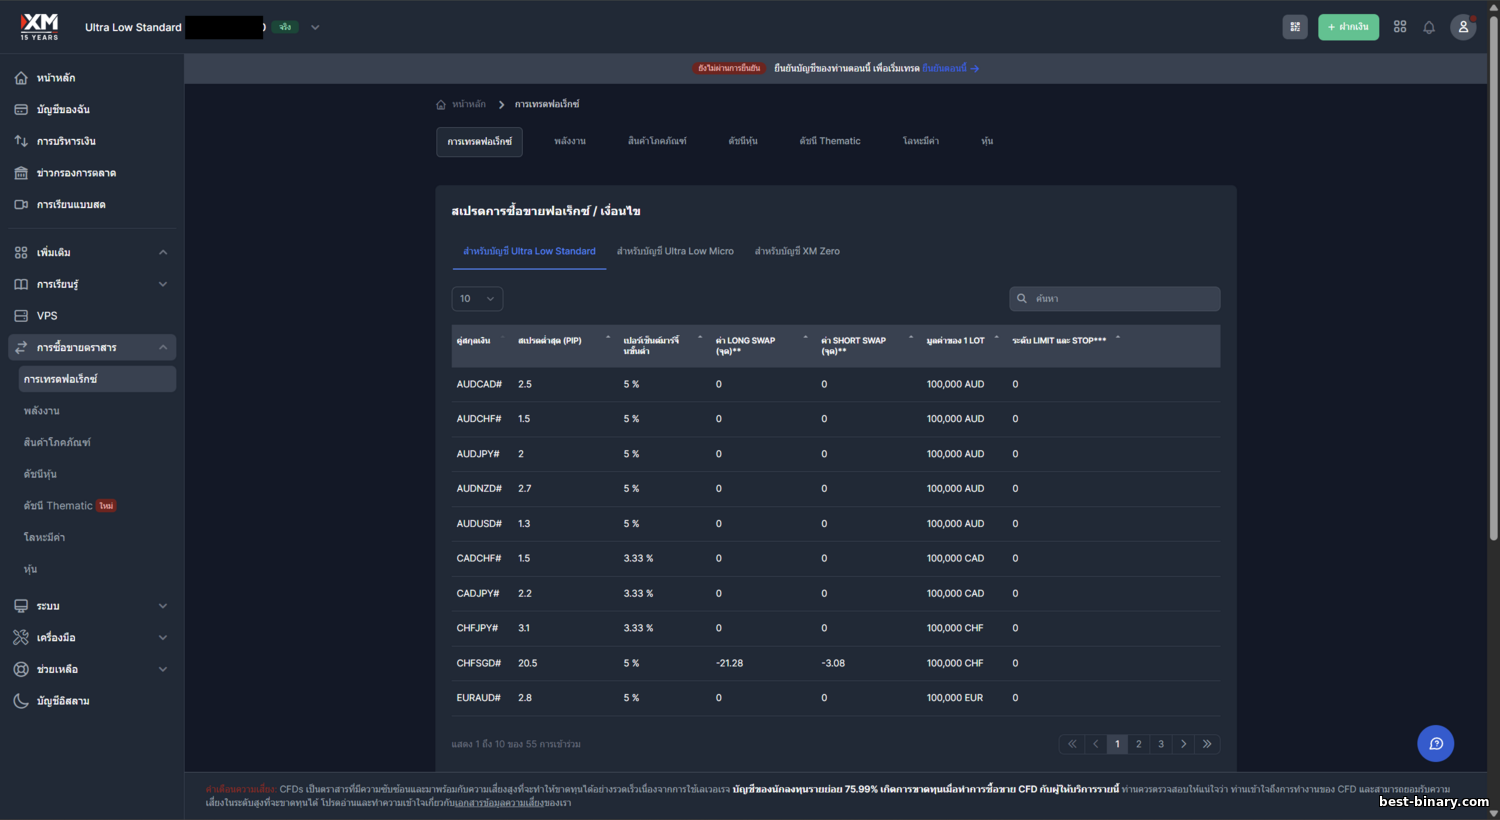Open the user profile avatar icon
The width and height of the screenshot is (1500, 820).
(1463, 27)
